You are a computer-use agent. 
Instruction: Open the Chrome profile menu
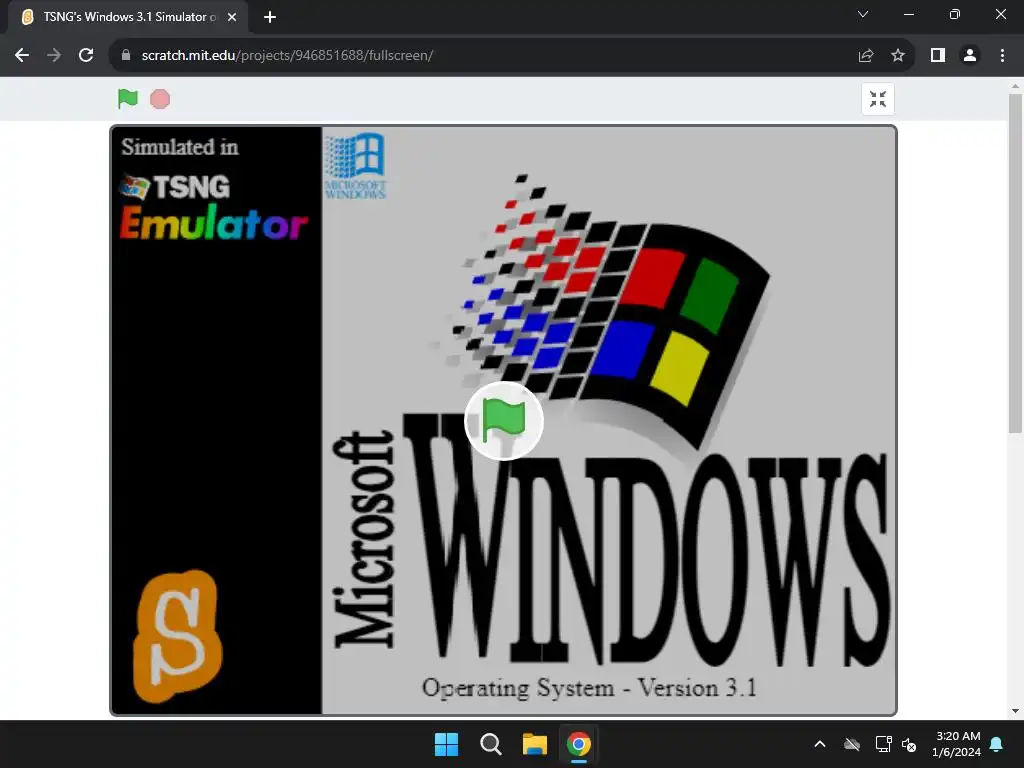point(970,56)
